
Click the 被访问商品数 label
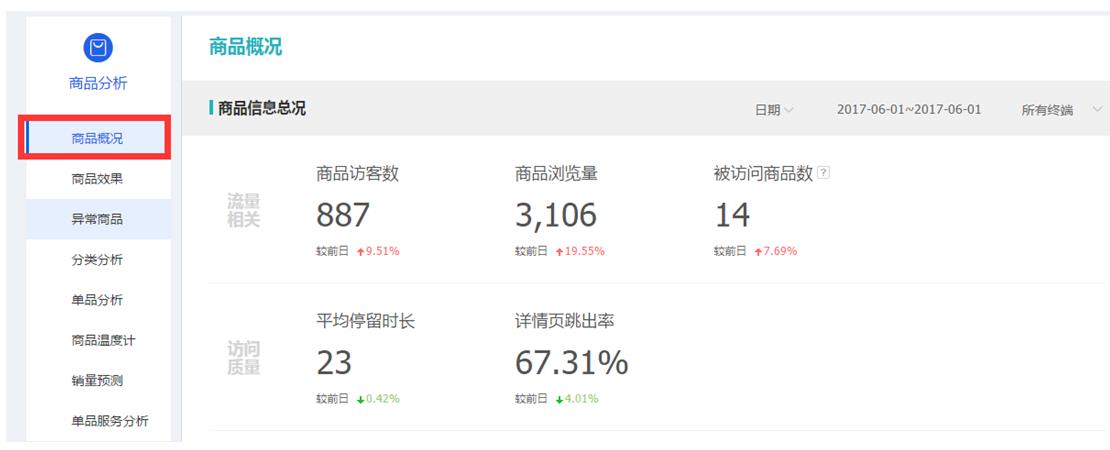pos(763,174)
